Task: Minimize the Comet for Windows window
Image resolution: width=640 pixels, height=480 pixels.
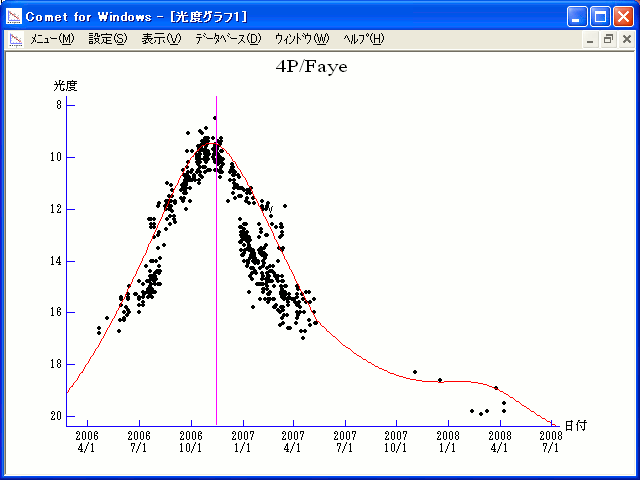Action: point(577,17)
